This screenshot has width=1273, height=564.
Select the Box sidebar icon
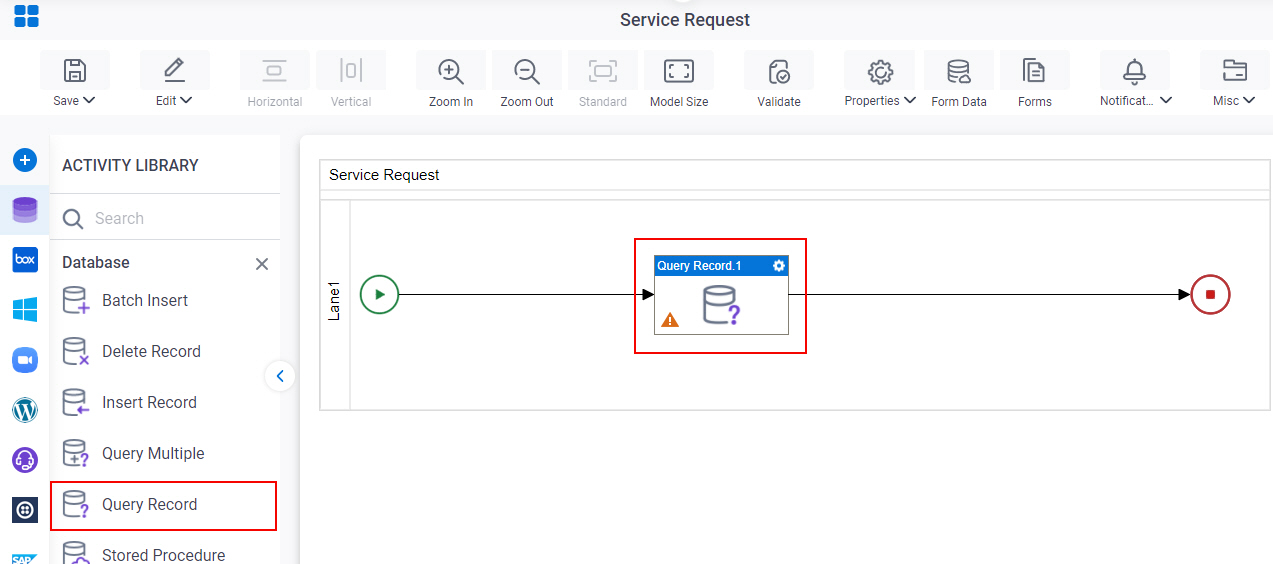coord(25,259)
